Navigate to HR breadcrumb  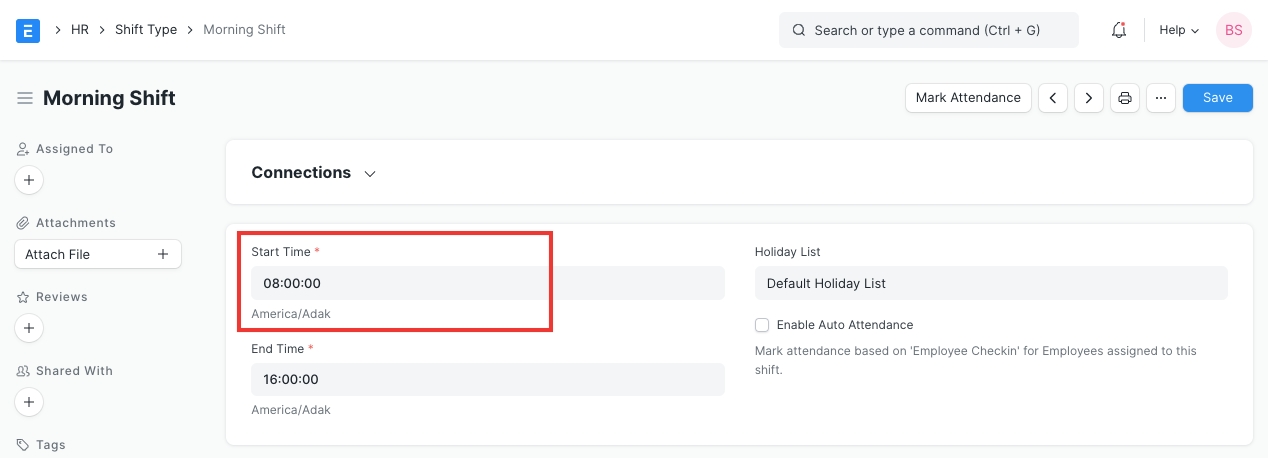click(x=80, y=30)
